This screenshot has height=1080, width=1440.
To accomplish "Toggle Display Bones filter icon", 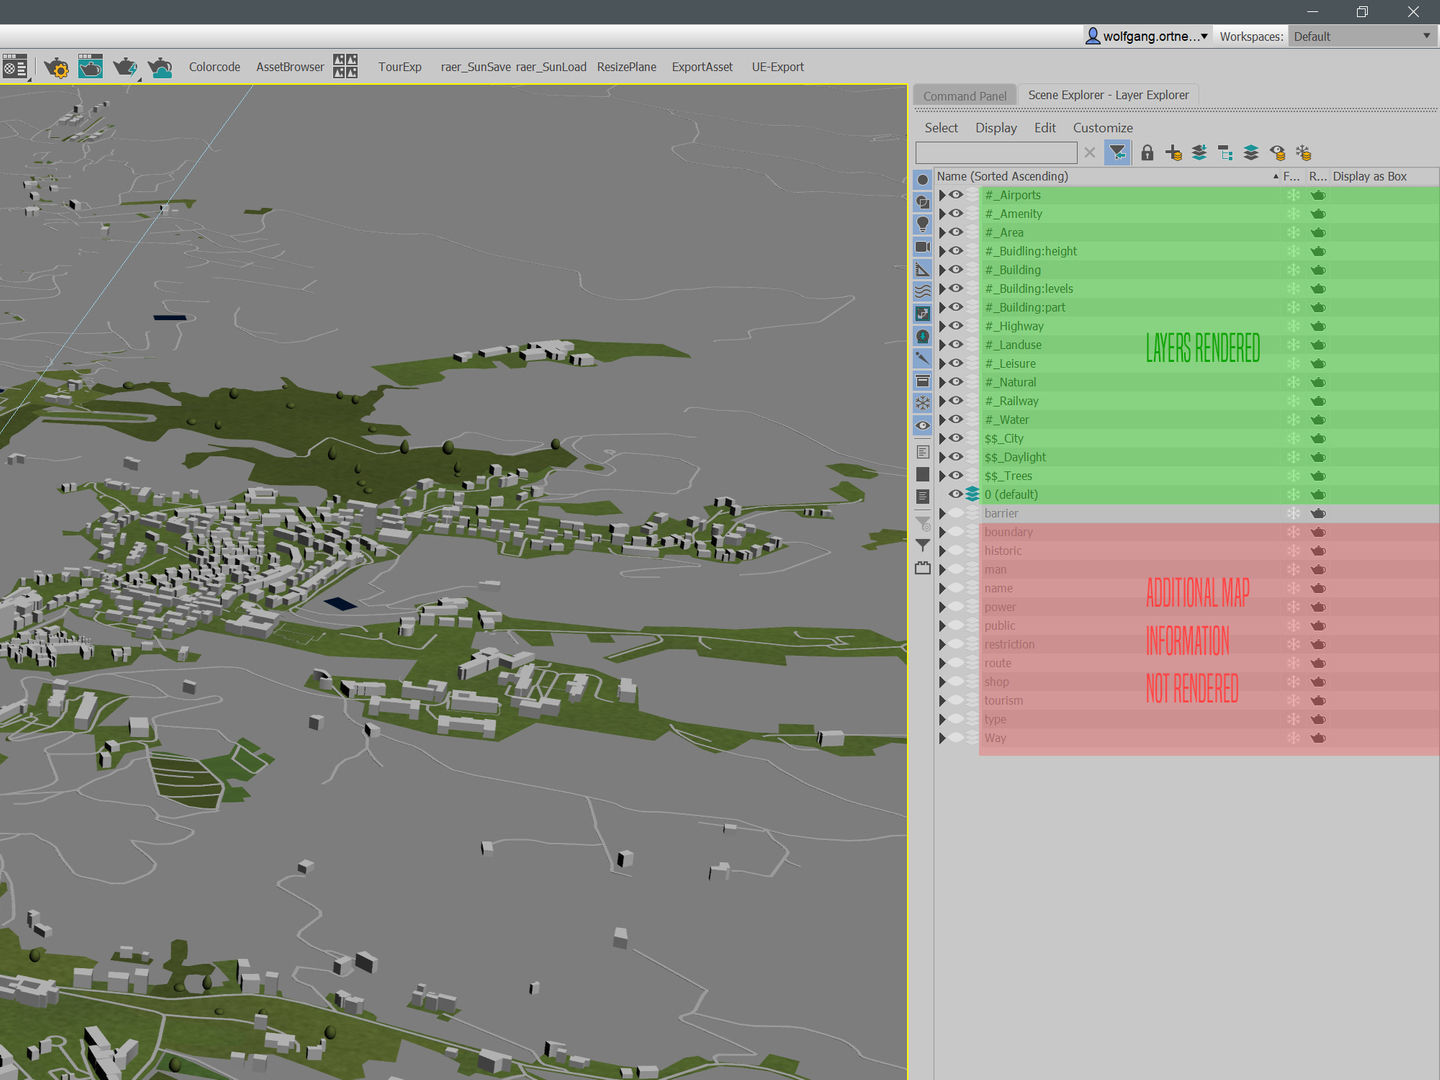I will click(922, 358).
